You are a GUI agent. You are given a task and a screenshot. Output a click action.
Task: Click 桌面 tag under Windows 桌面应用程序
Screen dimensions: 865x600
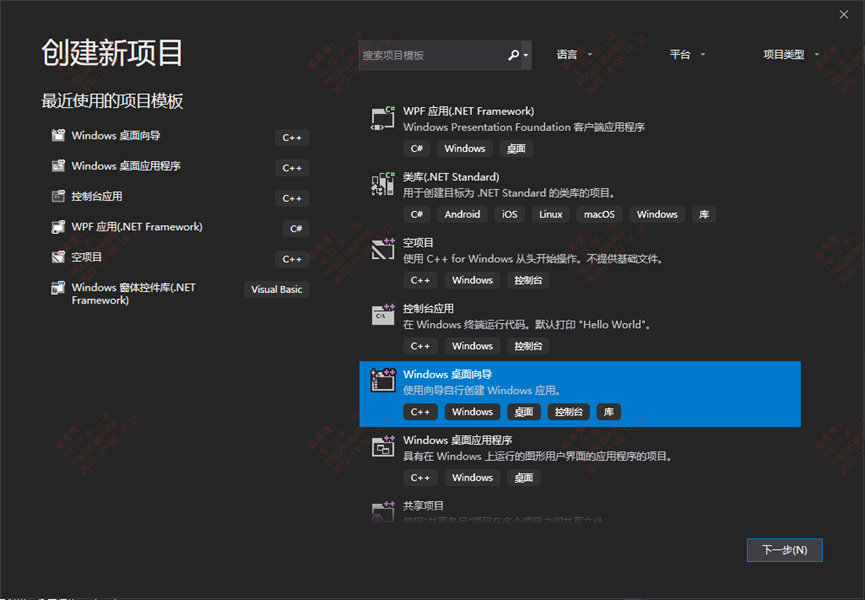tap(524, 478)
